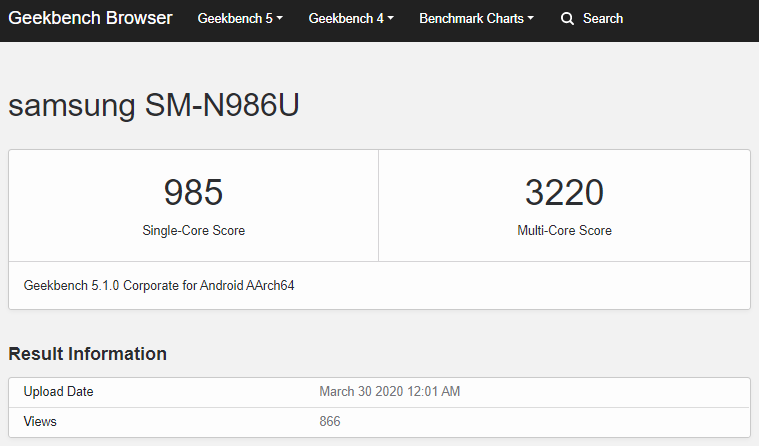The height and width of the screenshot is (446, 759).
Task: Click the 3220 multi-core score value
Action: [564, 192]
